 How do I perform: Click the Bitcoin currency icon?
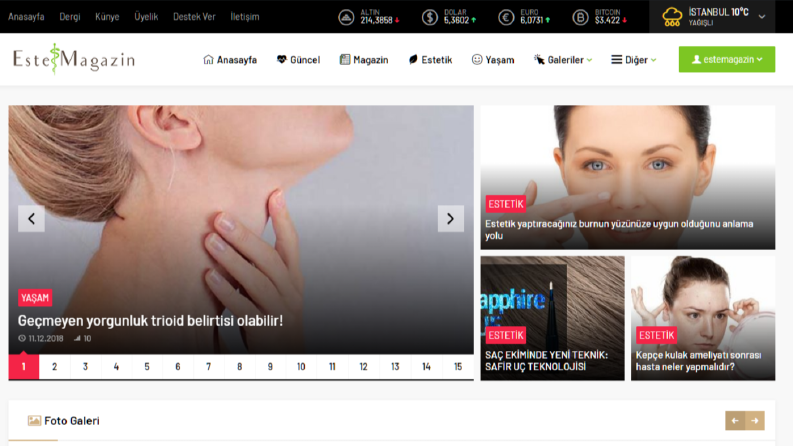coord(580,17)
